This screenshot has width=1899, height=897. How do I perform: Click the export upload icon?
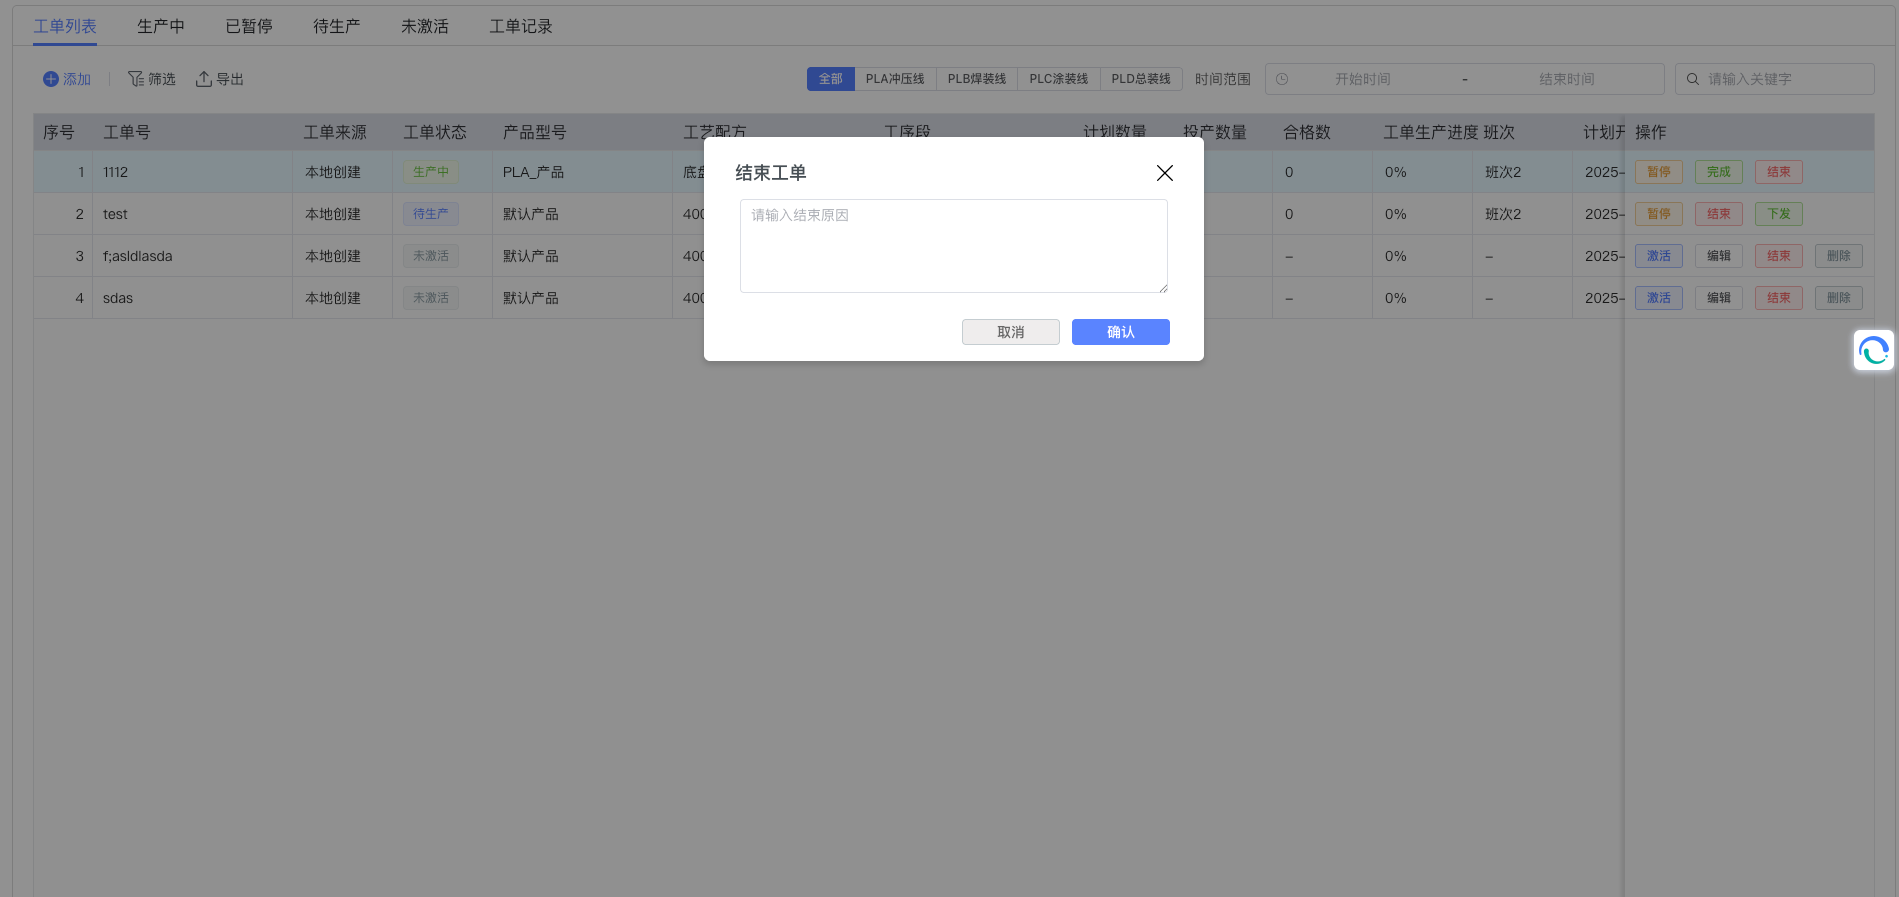[203, 79]
